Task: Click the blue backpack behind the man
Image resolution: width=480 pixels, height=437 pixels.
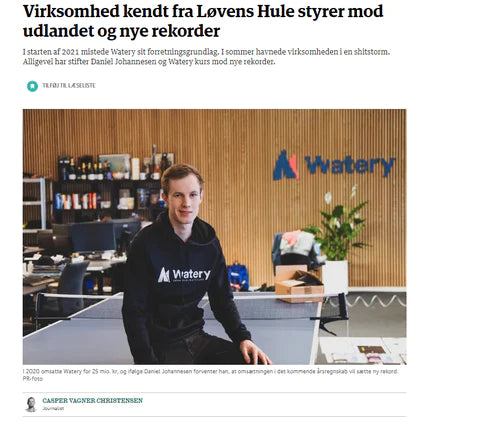Action: click(238, 276)
